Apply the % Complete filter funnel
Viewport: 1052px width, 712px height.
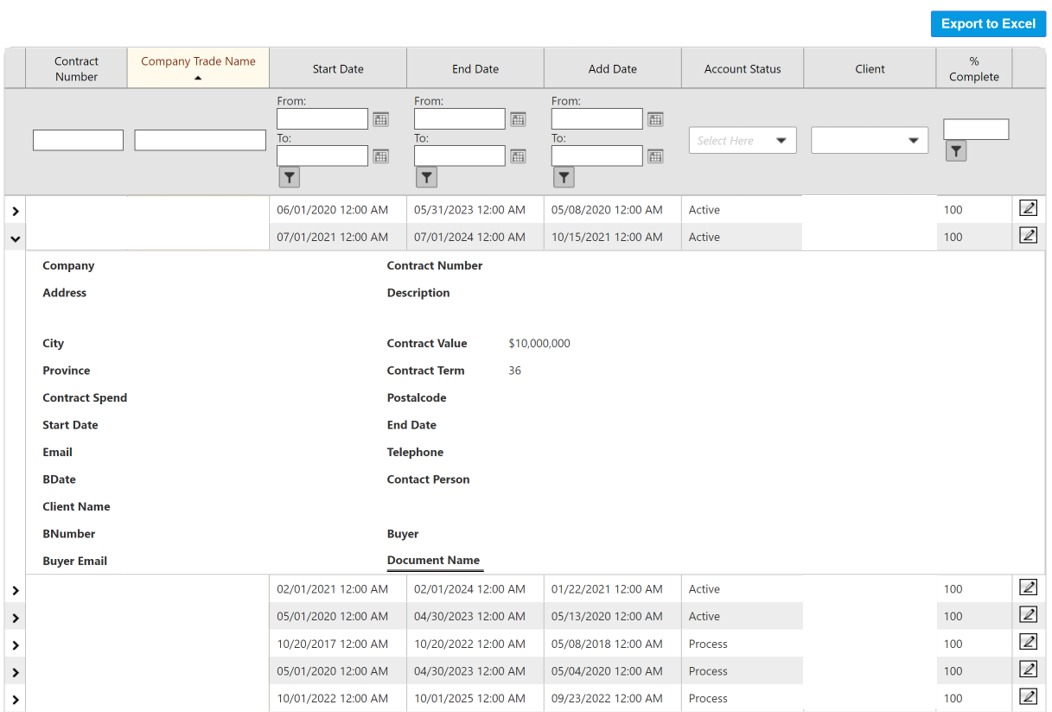956,151
